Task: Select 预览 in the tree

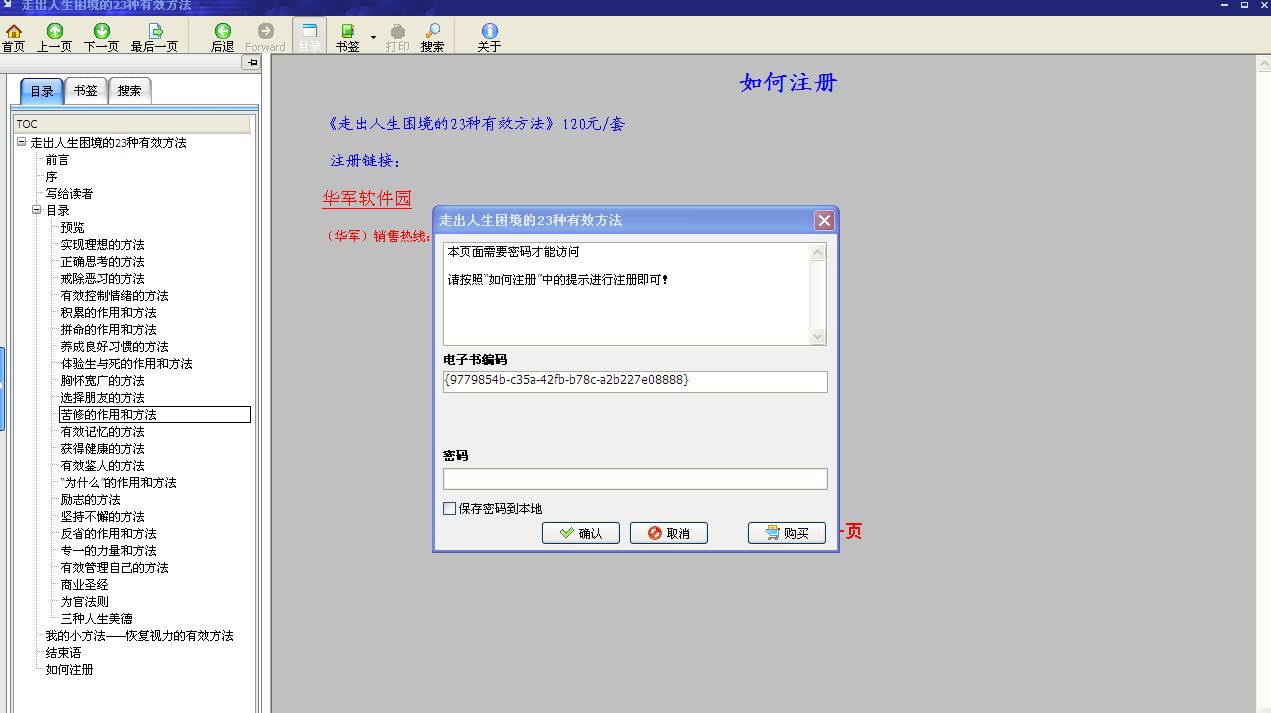Action: (72, 228)
